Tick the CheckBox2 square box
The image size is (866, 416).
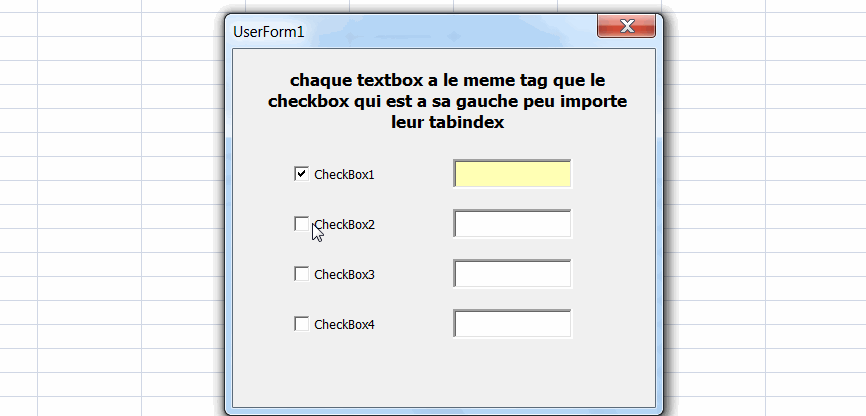[x=301, y=224]
